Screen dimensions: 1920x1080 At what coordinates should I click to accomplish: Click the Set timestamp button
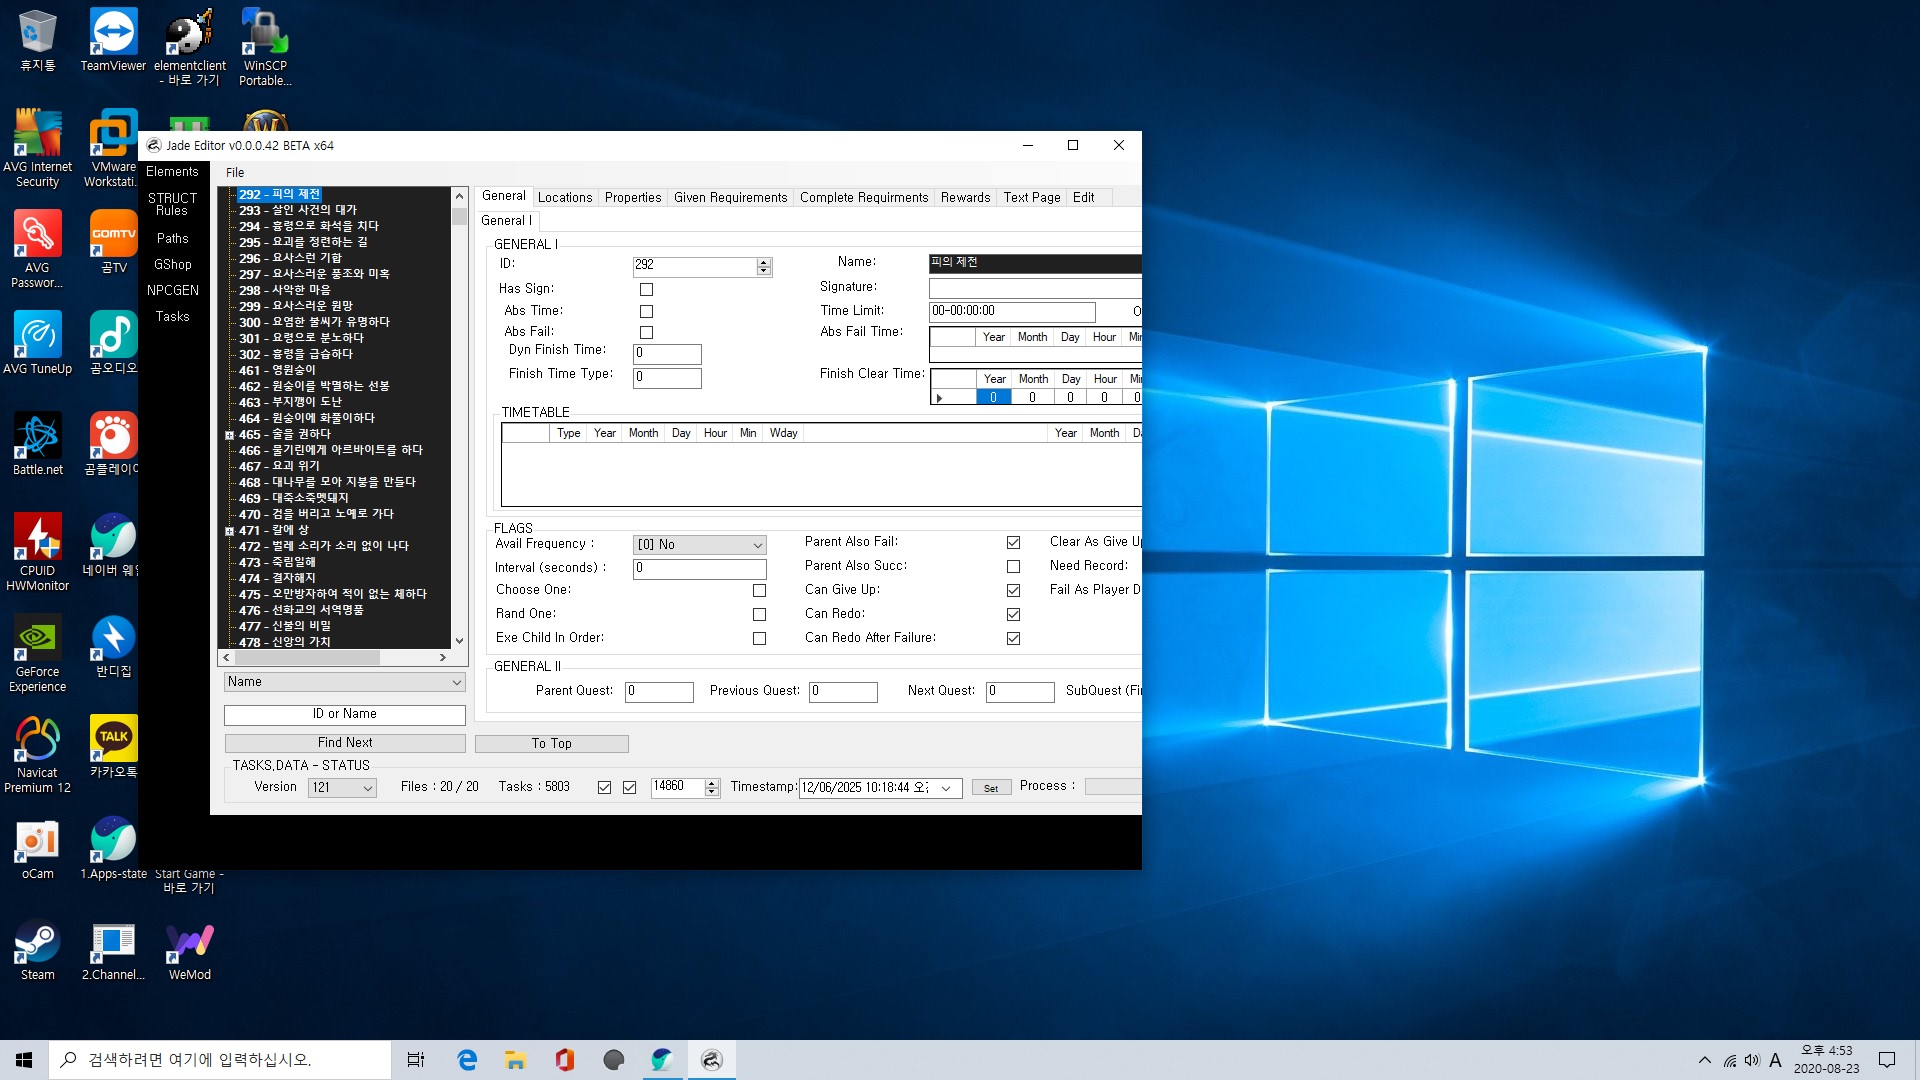pos(991,788)
